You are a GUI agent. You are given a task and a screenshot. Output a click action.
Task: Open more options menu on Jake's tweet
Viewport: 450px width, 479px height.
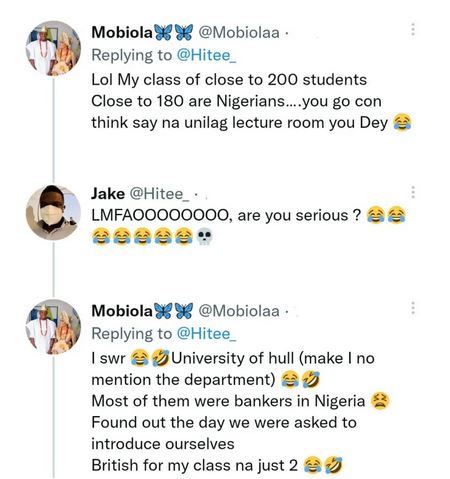pyautogui.click(x=413, y=192)
